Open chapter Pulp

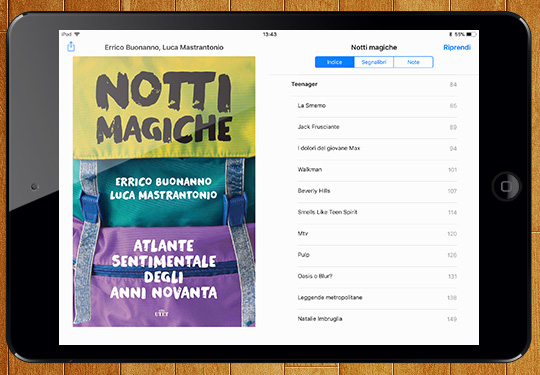(377, 255)
